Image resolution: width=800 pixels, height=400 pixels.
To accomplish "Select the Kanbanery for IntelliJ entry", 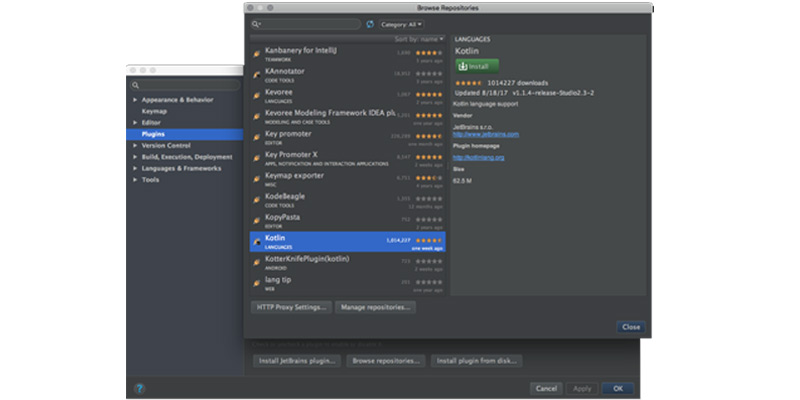I will point(347,54).
